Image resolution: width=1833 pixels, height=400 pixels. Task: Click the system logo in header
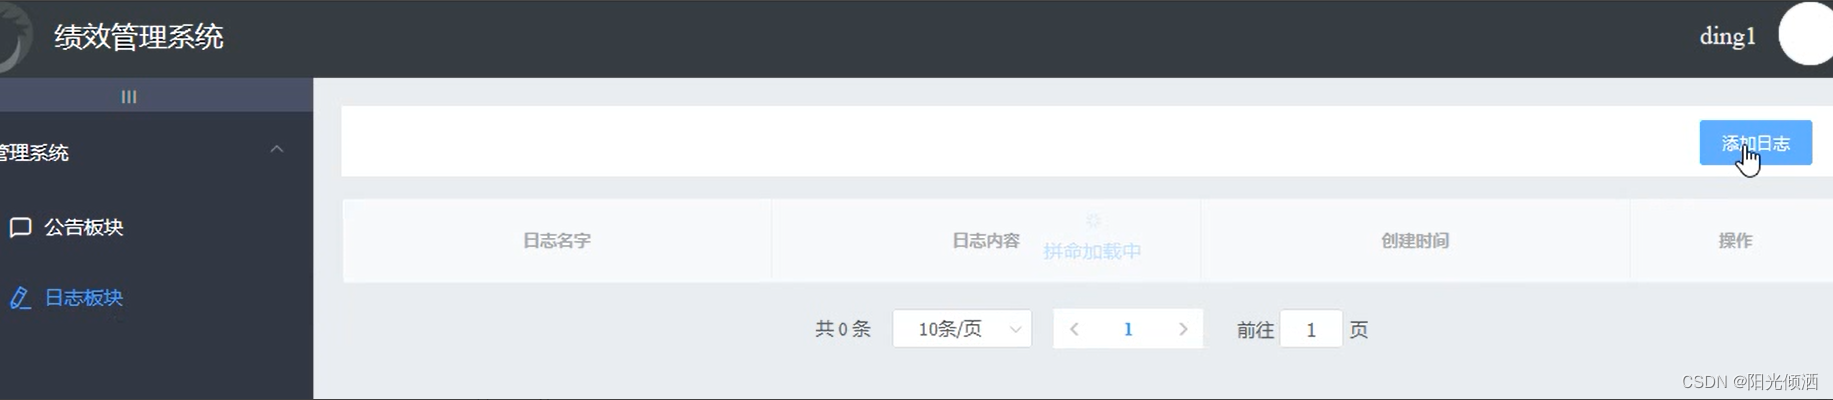(14, 38)
